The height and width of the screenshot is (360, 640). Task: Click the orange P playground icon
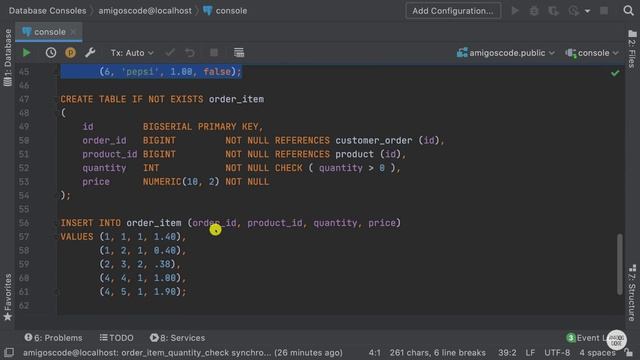tap(70, 53)
